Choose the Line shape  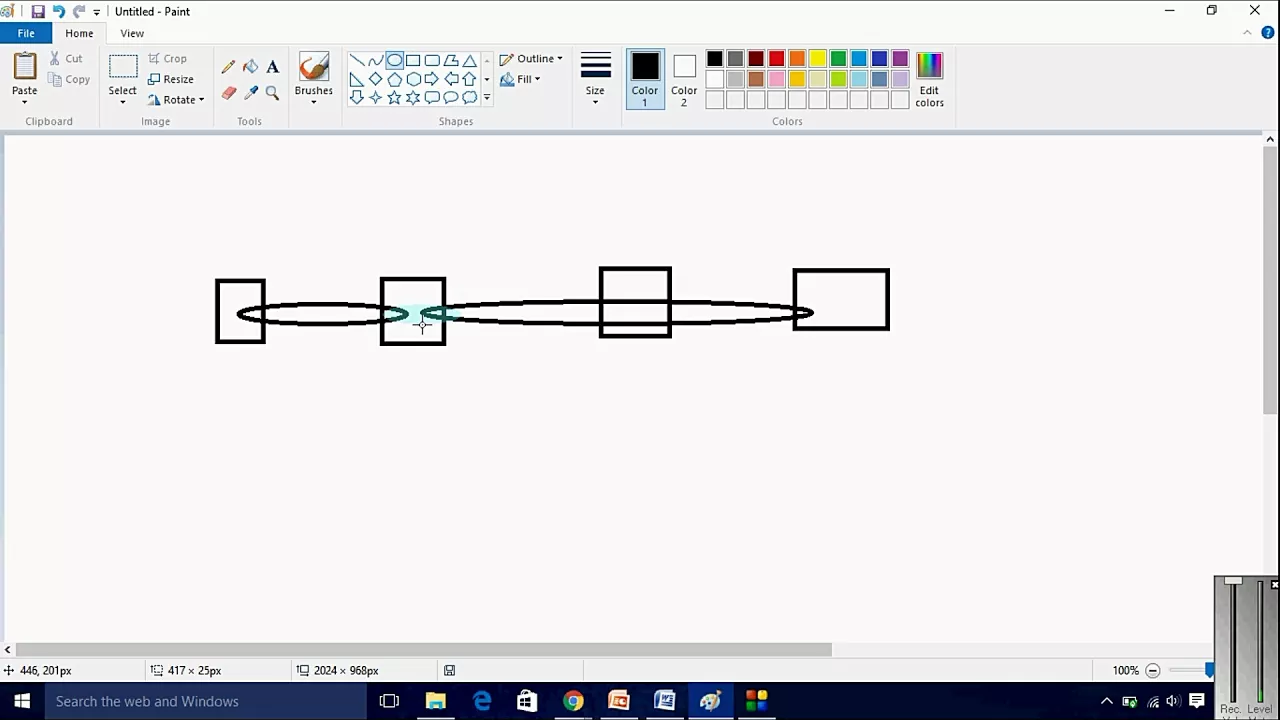356,60
